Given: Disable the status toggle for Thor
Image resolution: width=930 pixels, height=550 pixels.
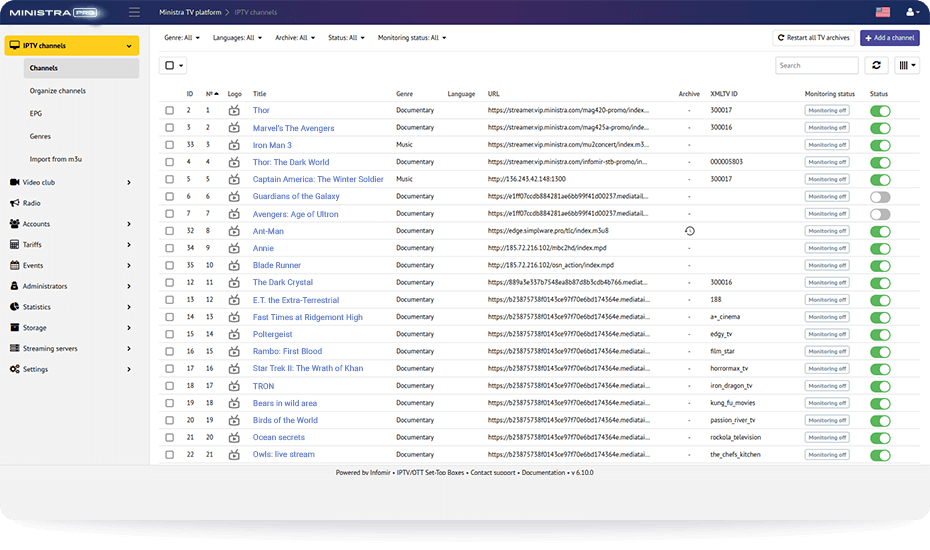Looking at the screenshot, I should click(x=880, y=111).
